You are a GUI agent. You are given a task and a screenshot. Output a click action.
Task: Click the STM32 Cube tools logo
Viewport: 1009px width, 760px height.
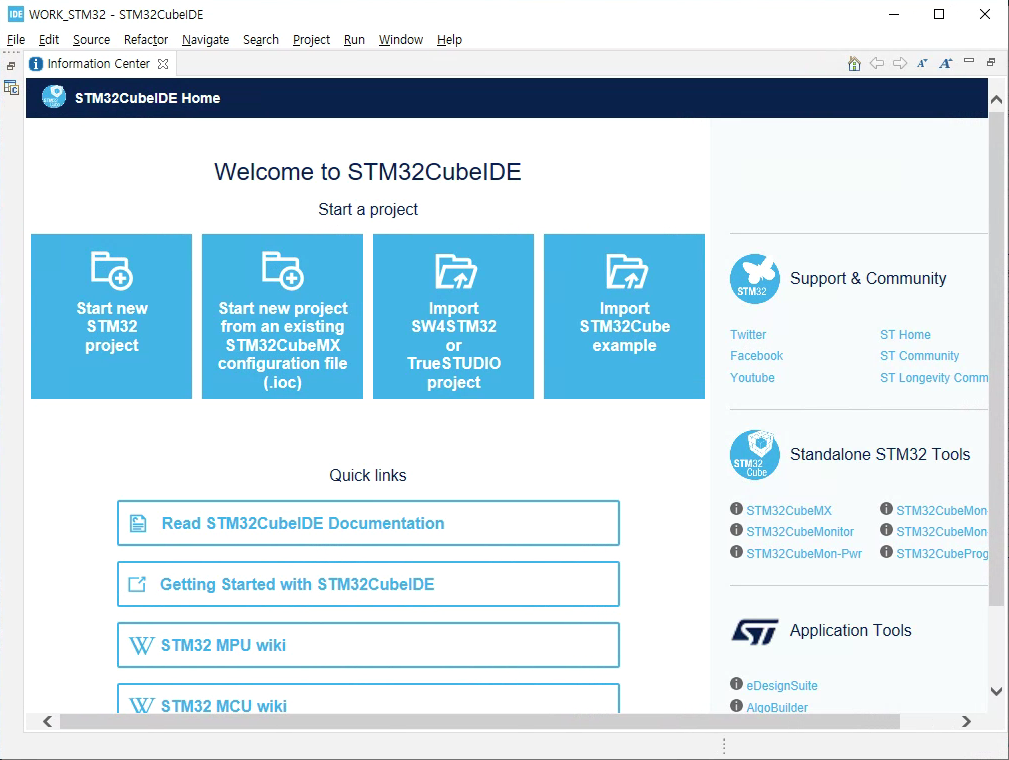coord(755,454)
